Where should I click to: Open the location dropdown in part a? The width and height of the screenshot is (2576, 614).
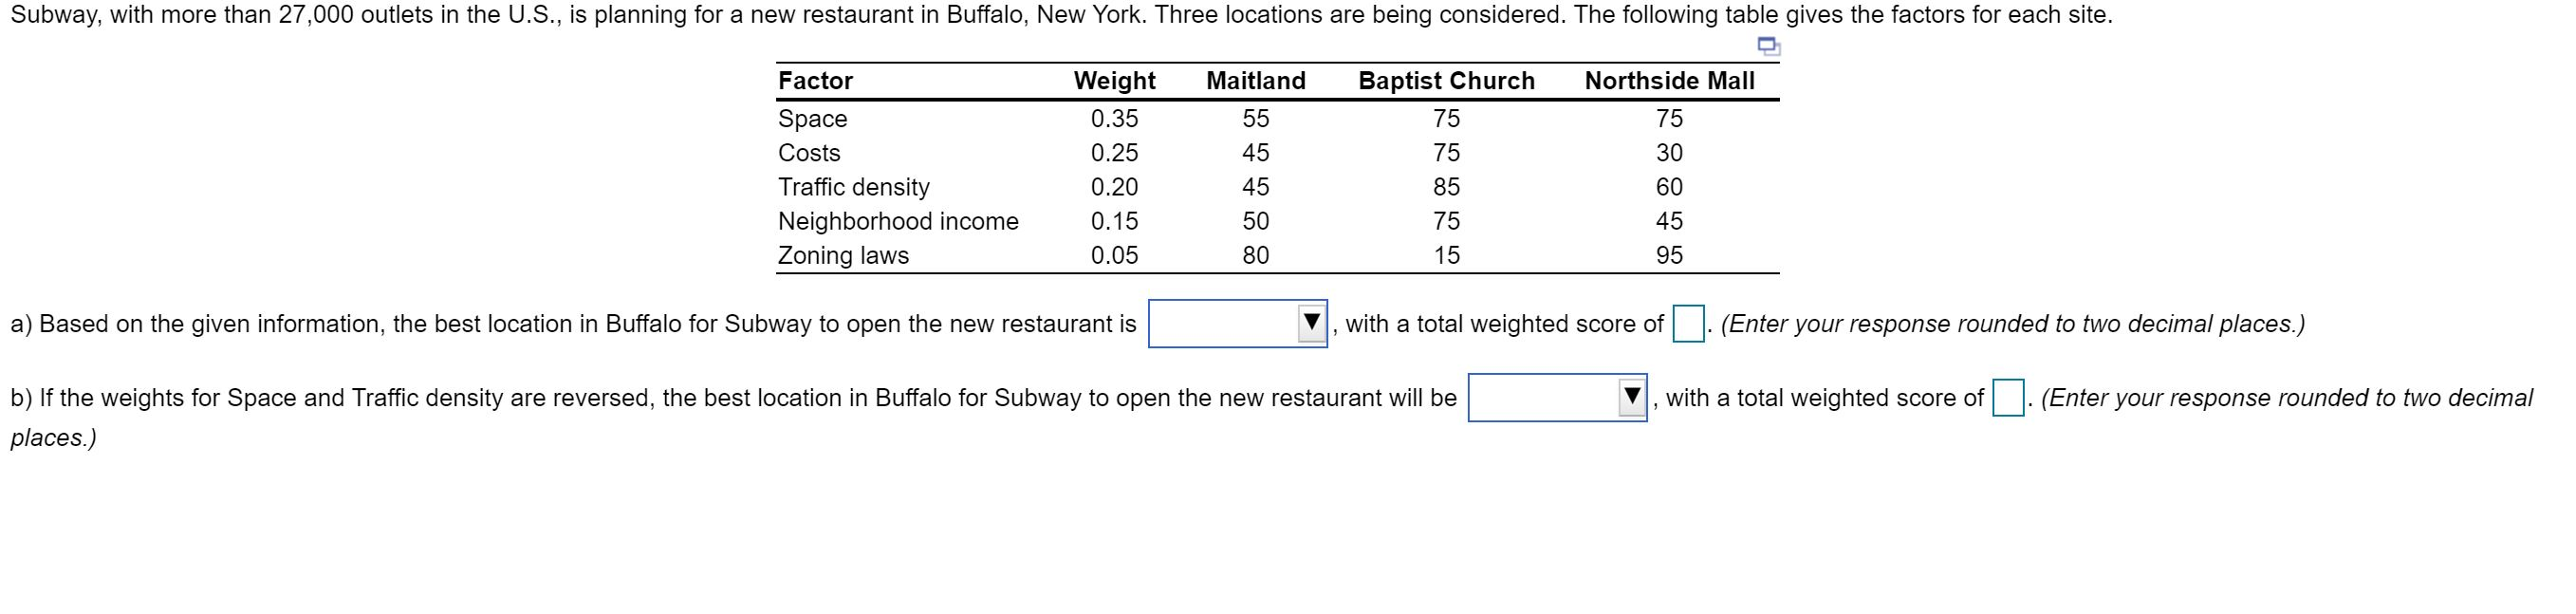click(1240, 323)
